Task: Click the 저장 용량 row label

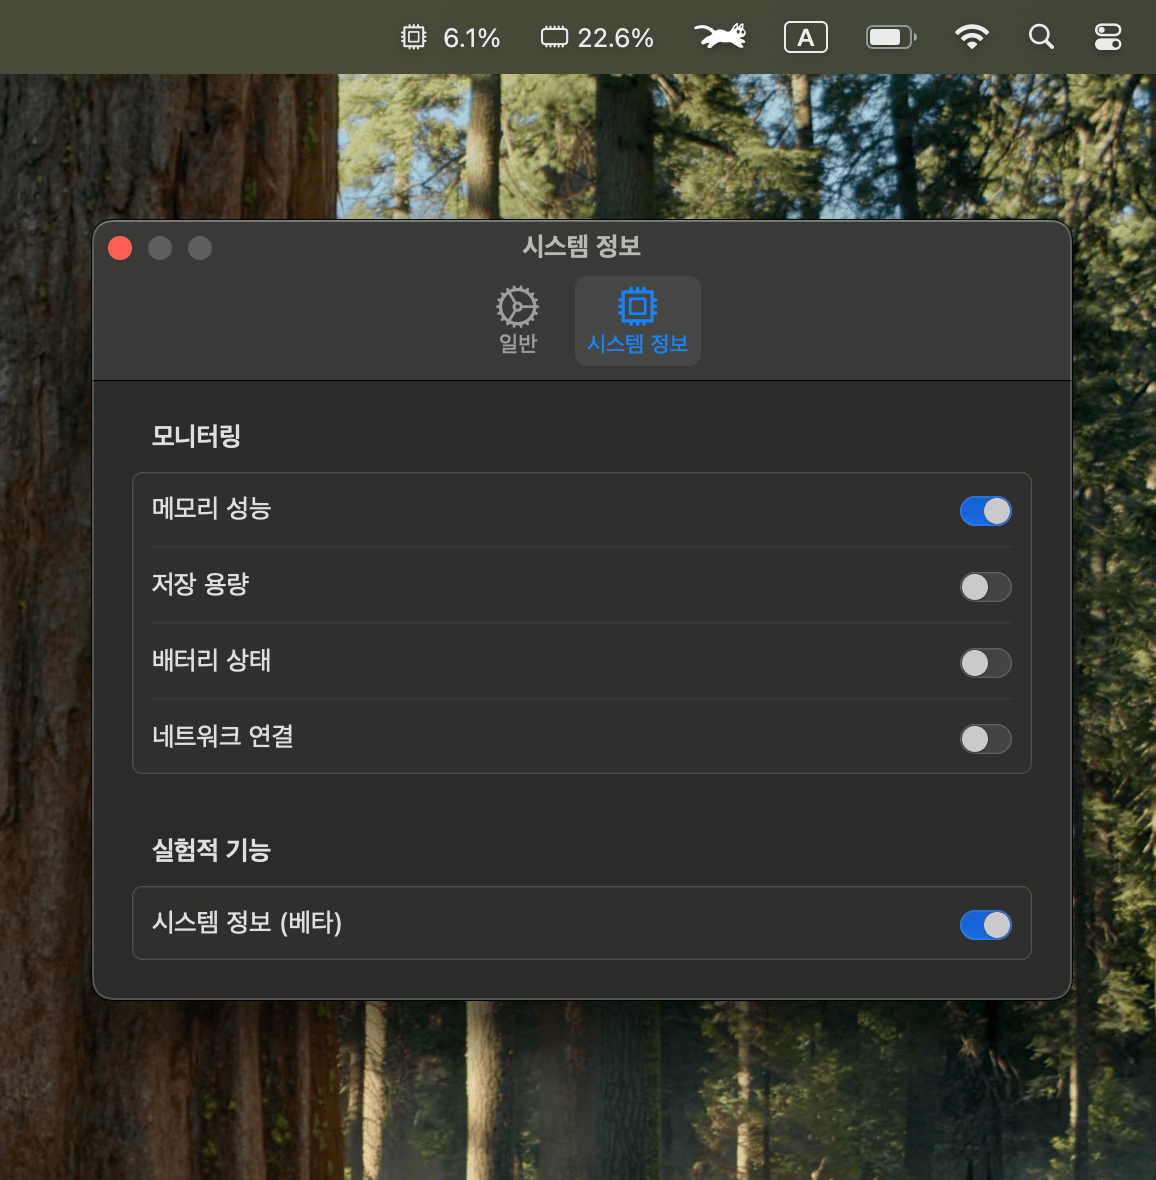Action: [x=200, y=585]
